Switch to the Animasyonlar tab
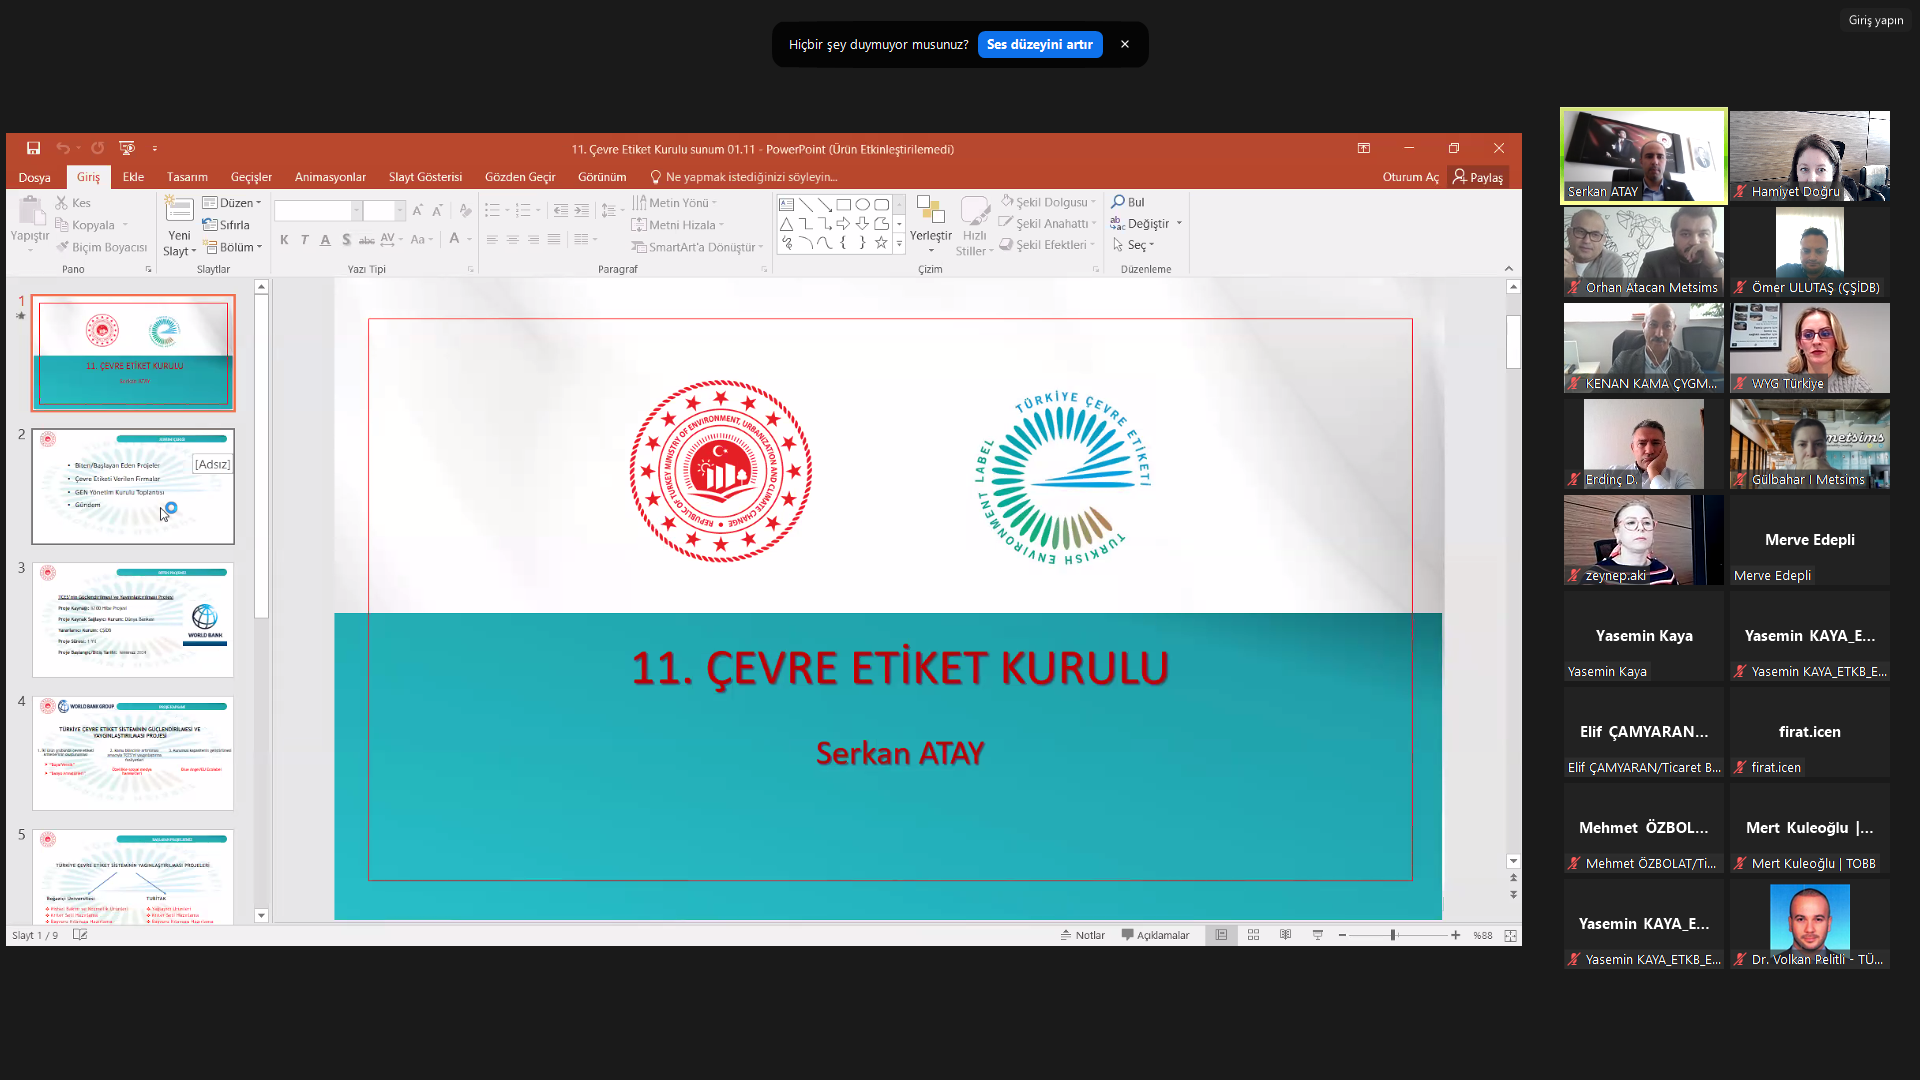 (330, 177)
